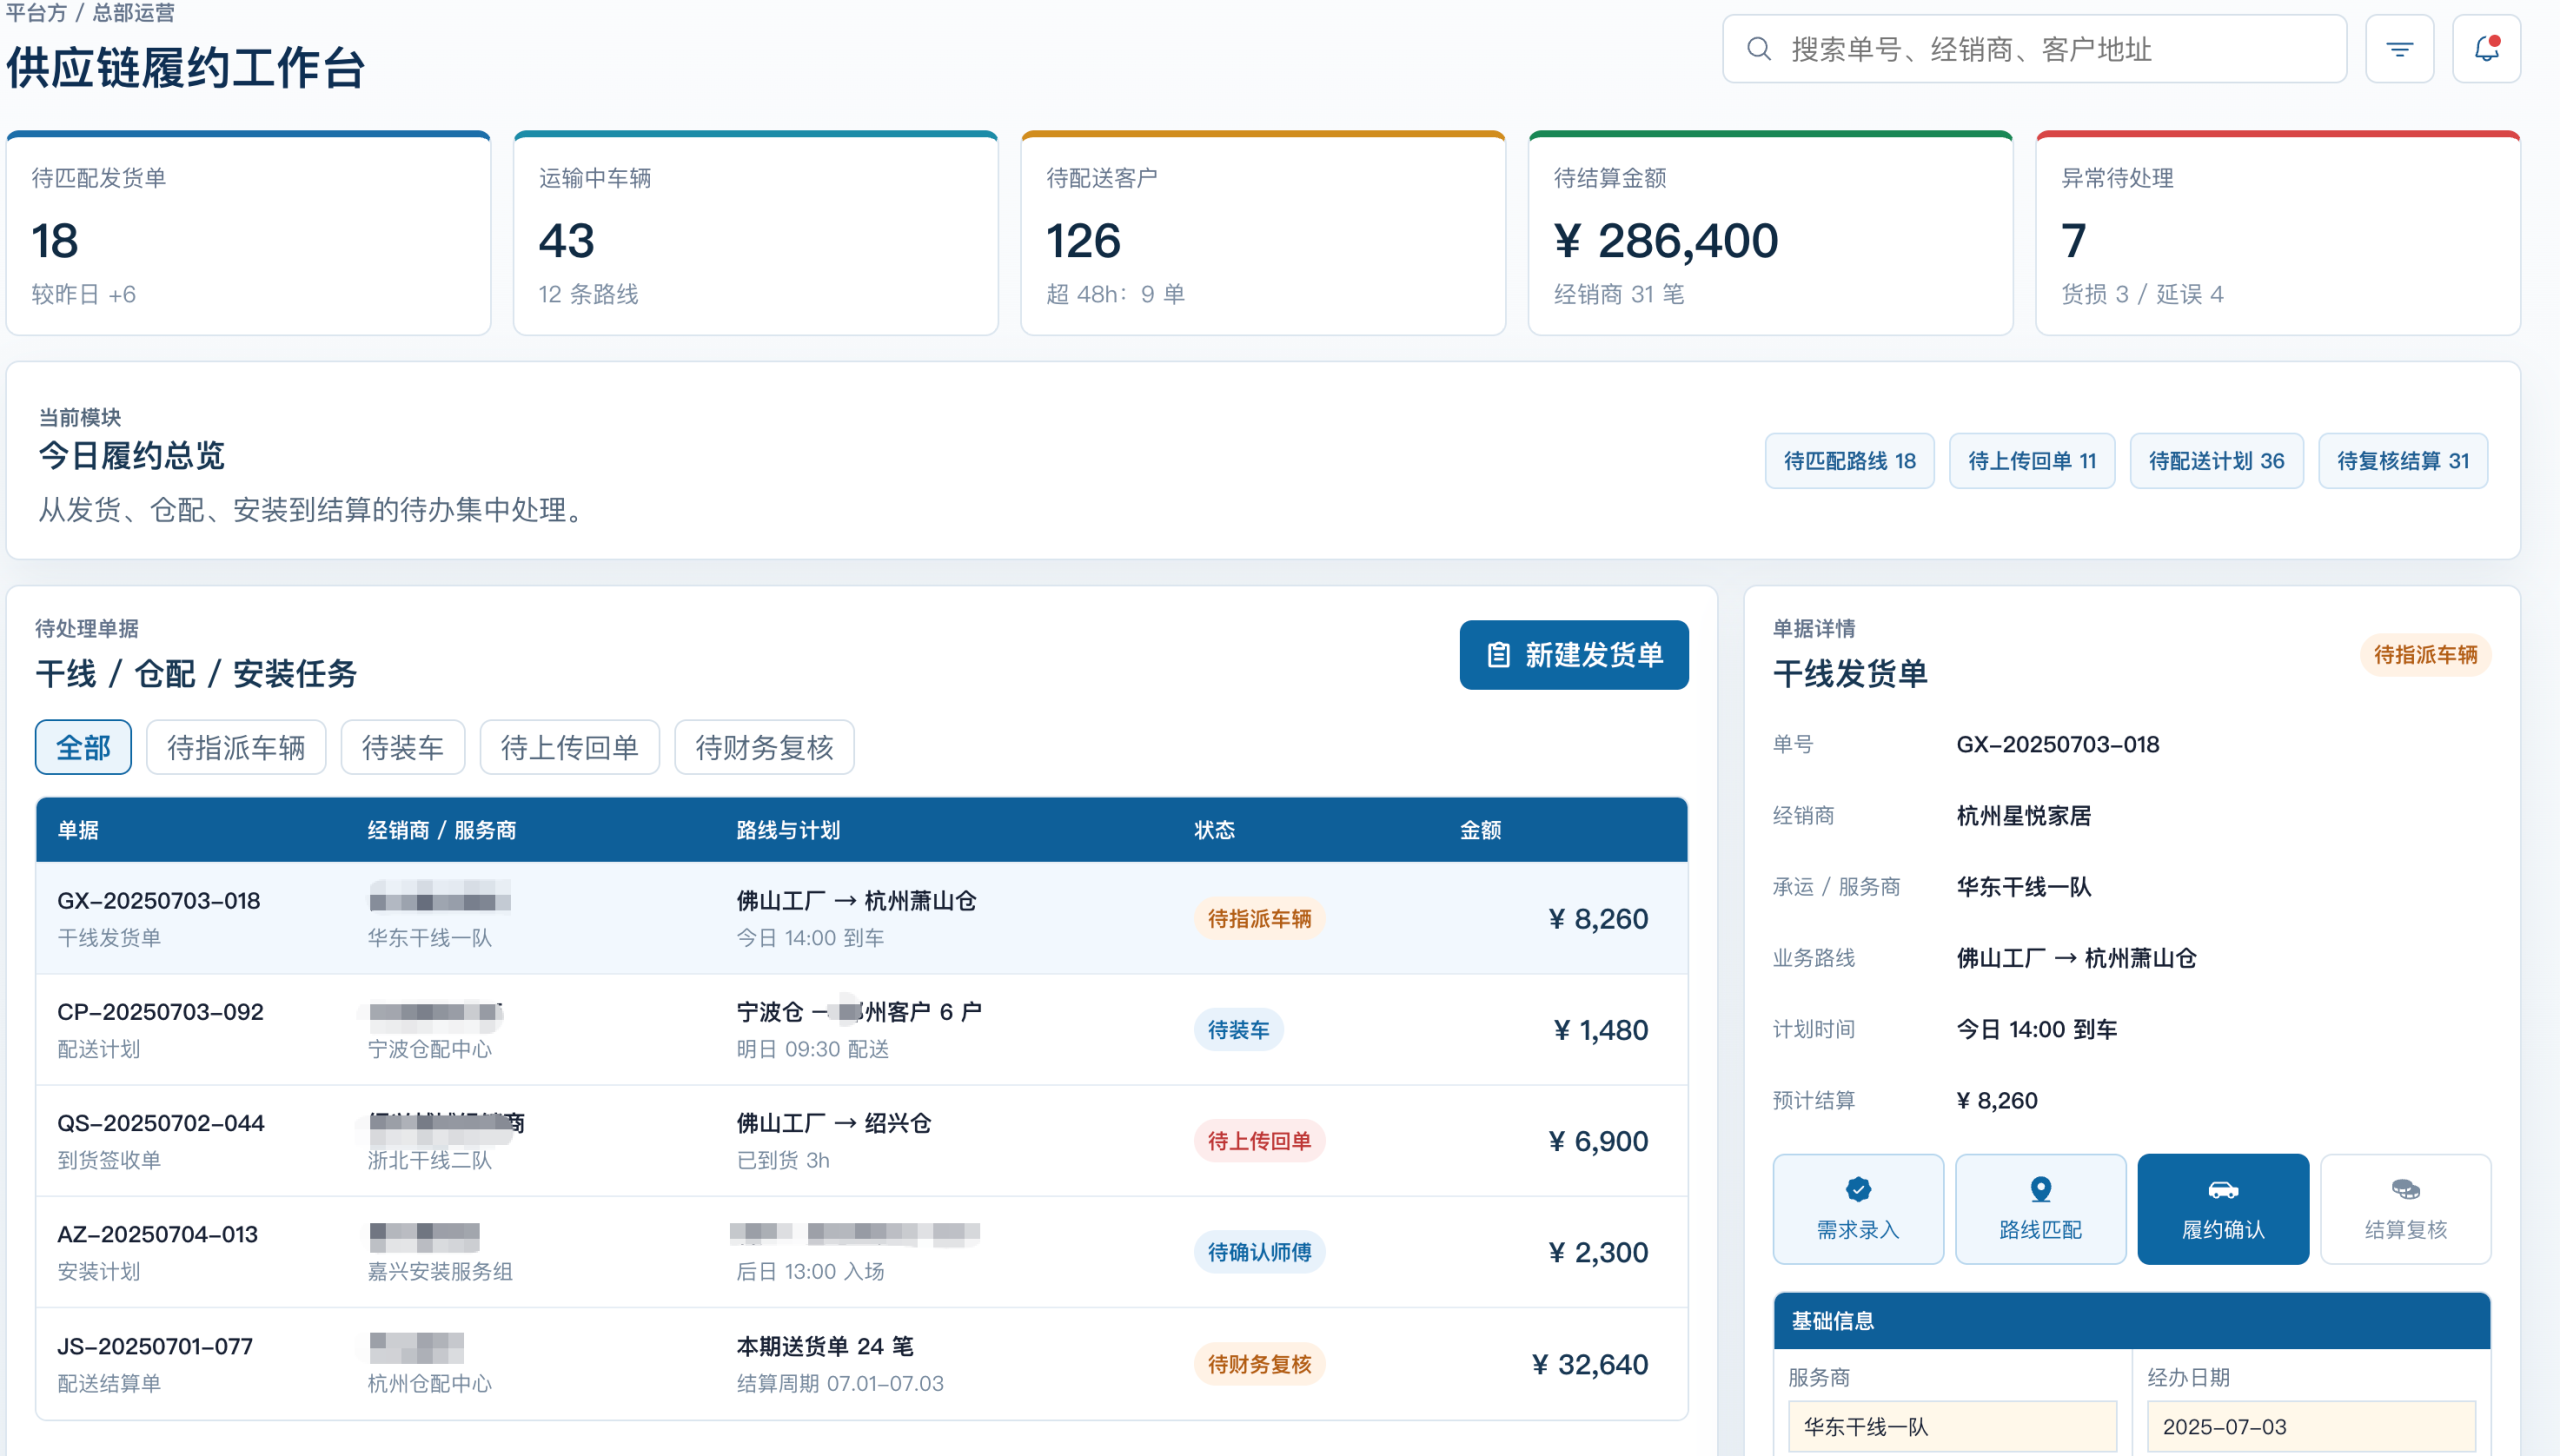2560x1456 pixels.
Task: Click the 基础信息 section header
Action: [x=2131, y=1321]
